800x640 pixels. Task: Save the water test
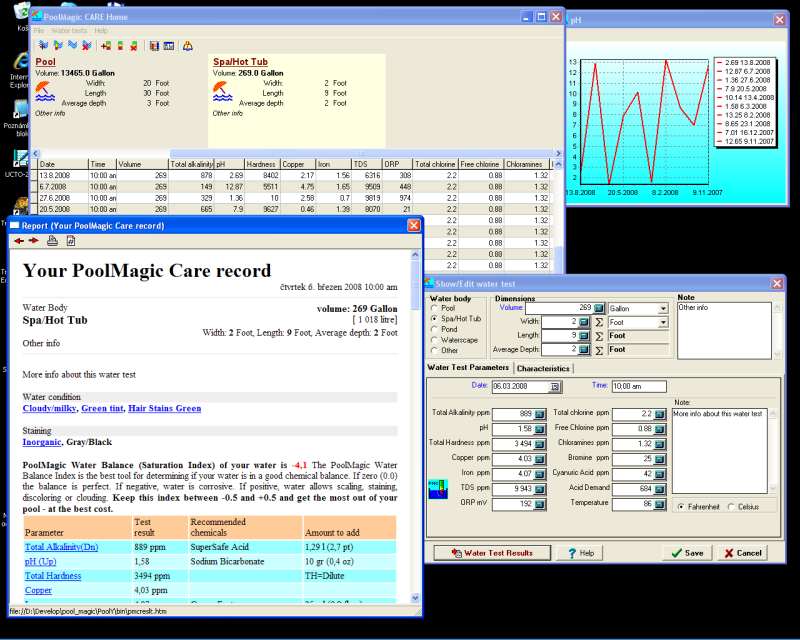click(x=687, y=553)
